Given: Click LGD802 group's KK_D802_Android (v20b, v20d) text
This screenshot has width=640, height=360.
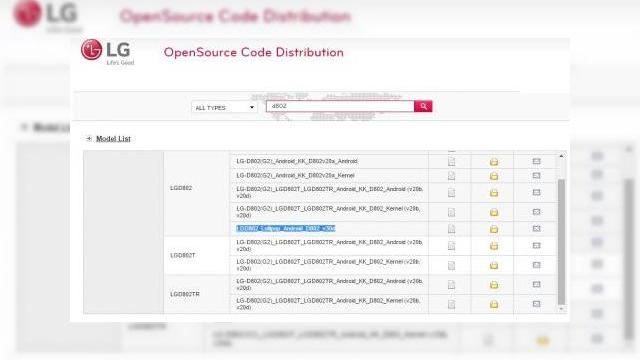Looking at the screenshot, I should point(329,193).
